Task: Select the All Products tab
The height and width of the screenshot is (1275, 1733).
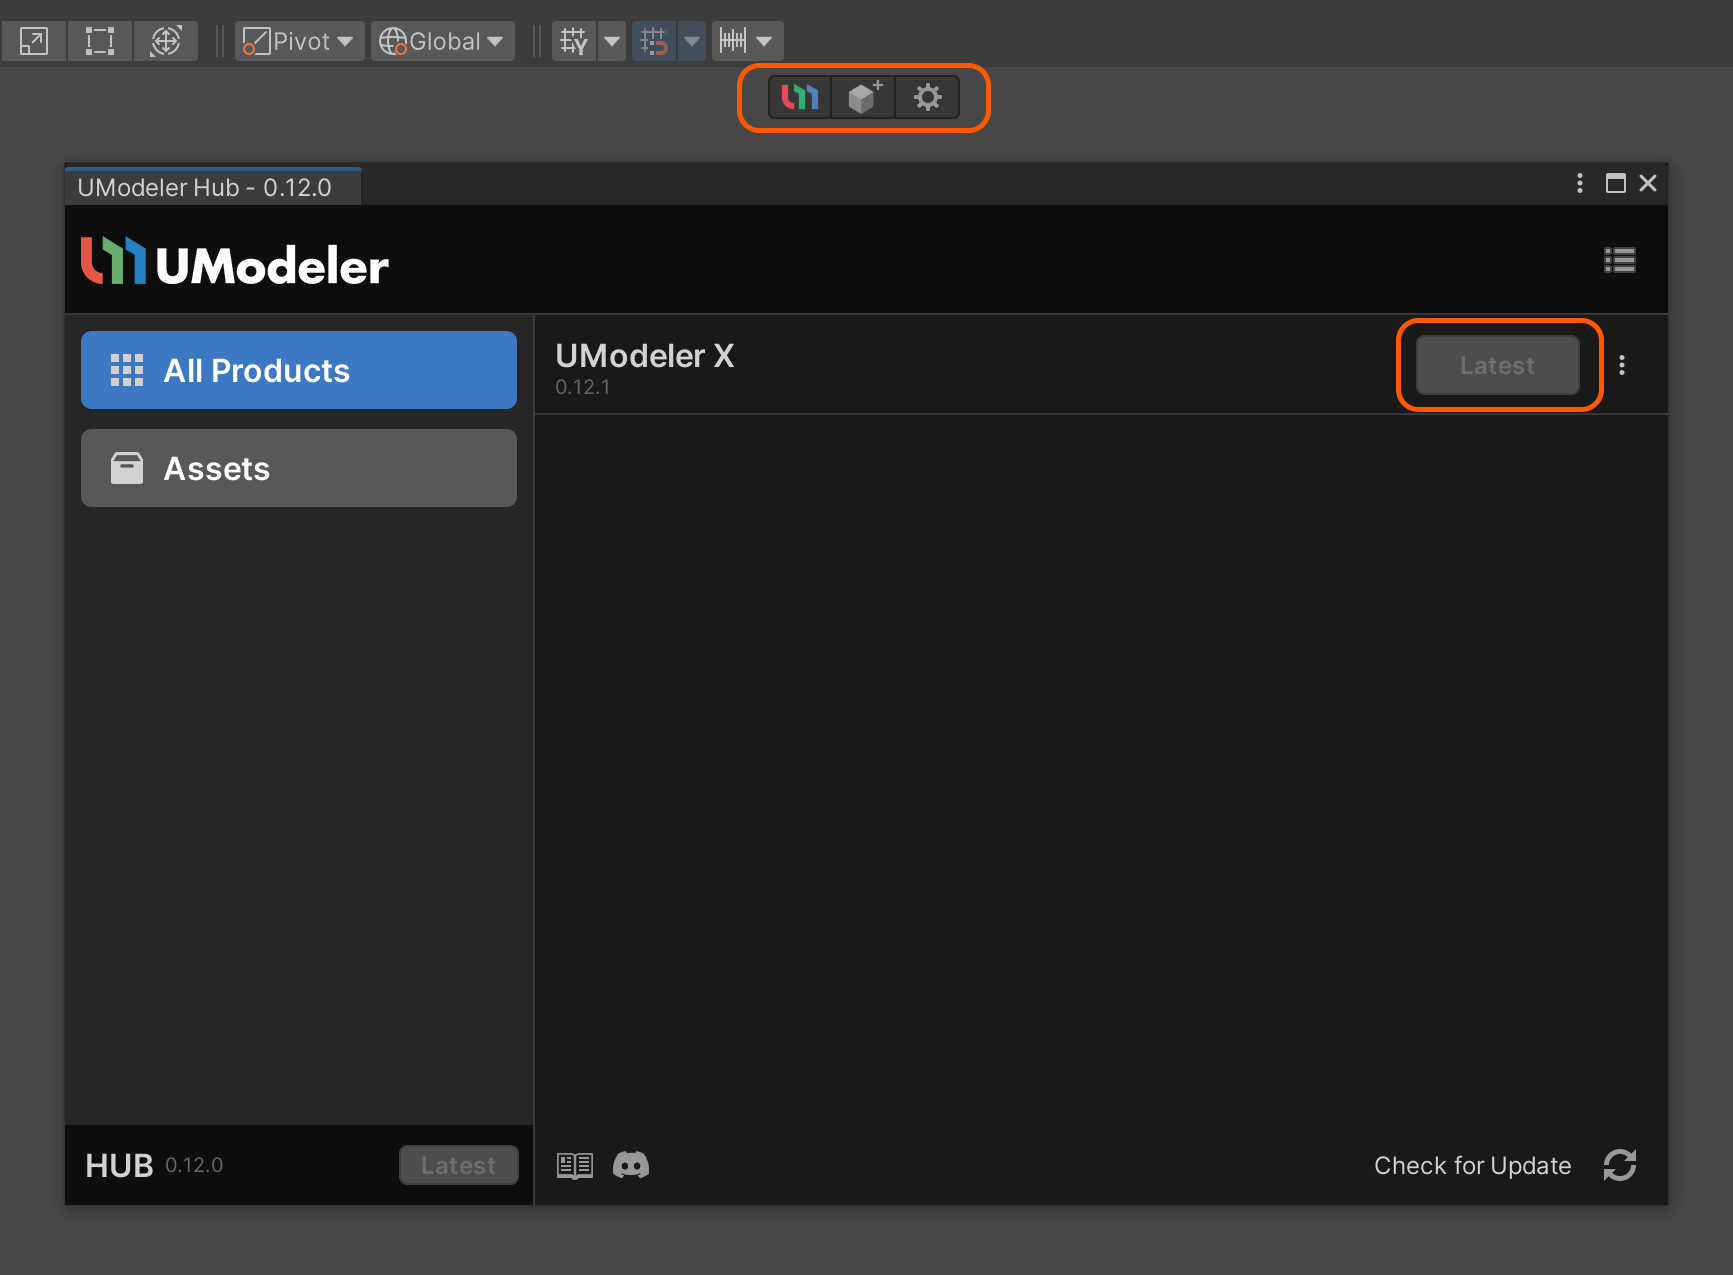Action: tap(299, 370)
